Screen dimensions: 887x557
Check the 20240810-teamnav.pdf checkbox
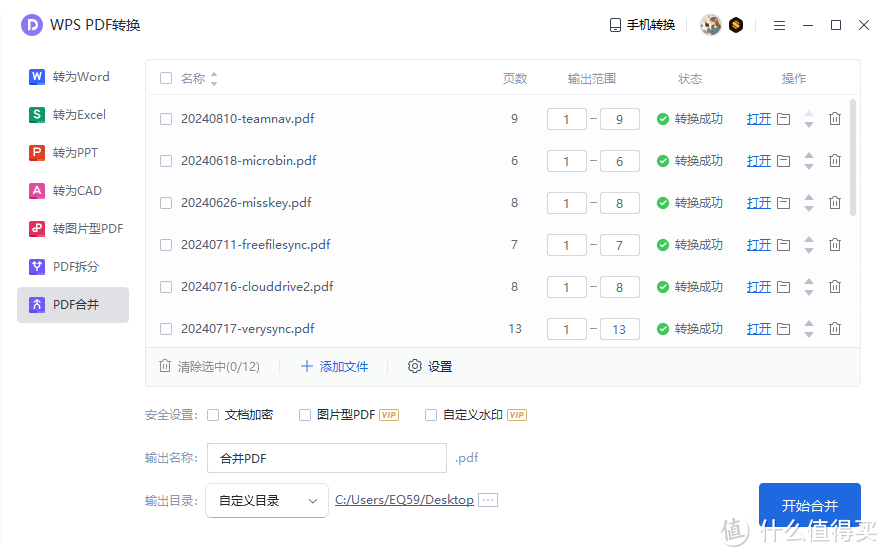[166, 119]
